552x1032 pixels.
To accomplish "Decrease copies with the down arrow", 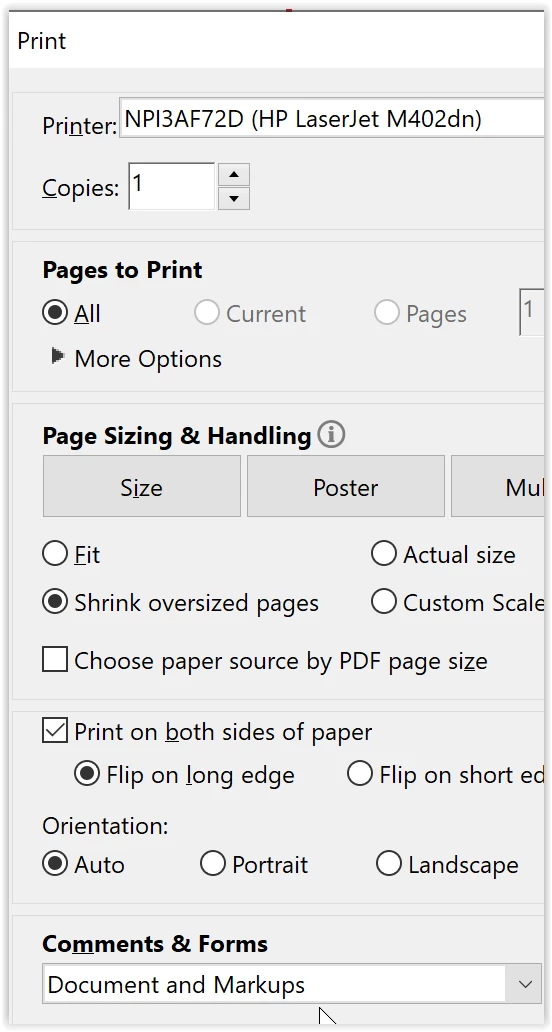I will coord(234,198).
